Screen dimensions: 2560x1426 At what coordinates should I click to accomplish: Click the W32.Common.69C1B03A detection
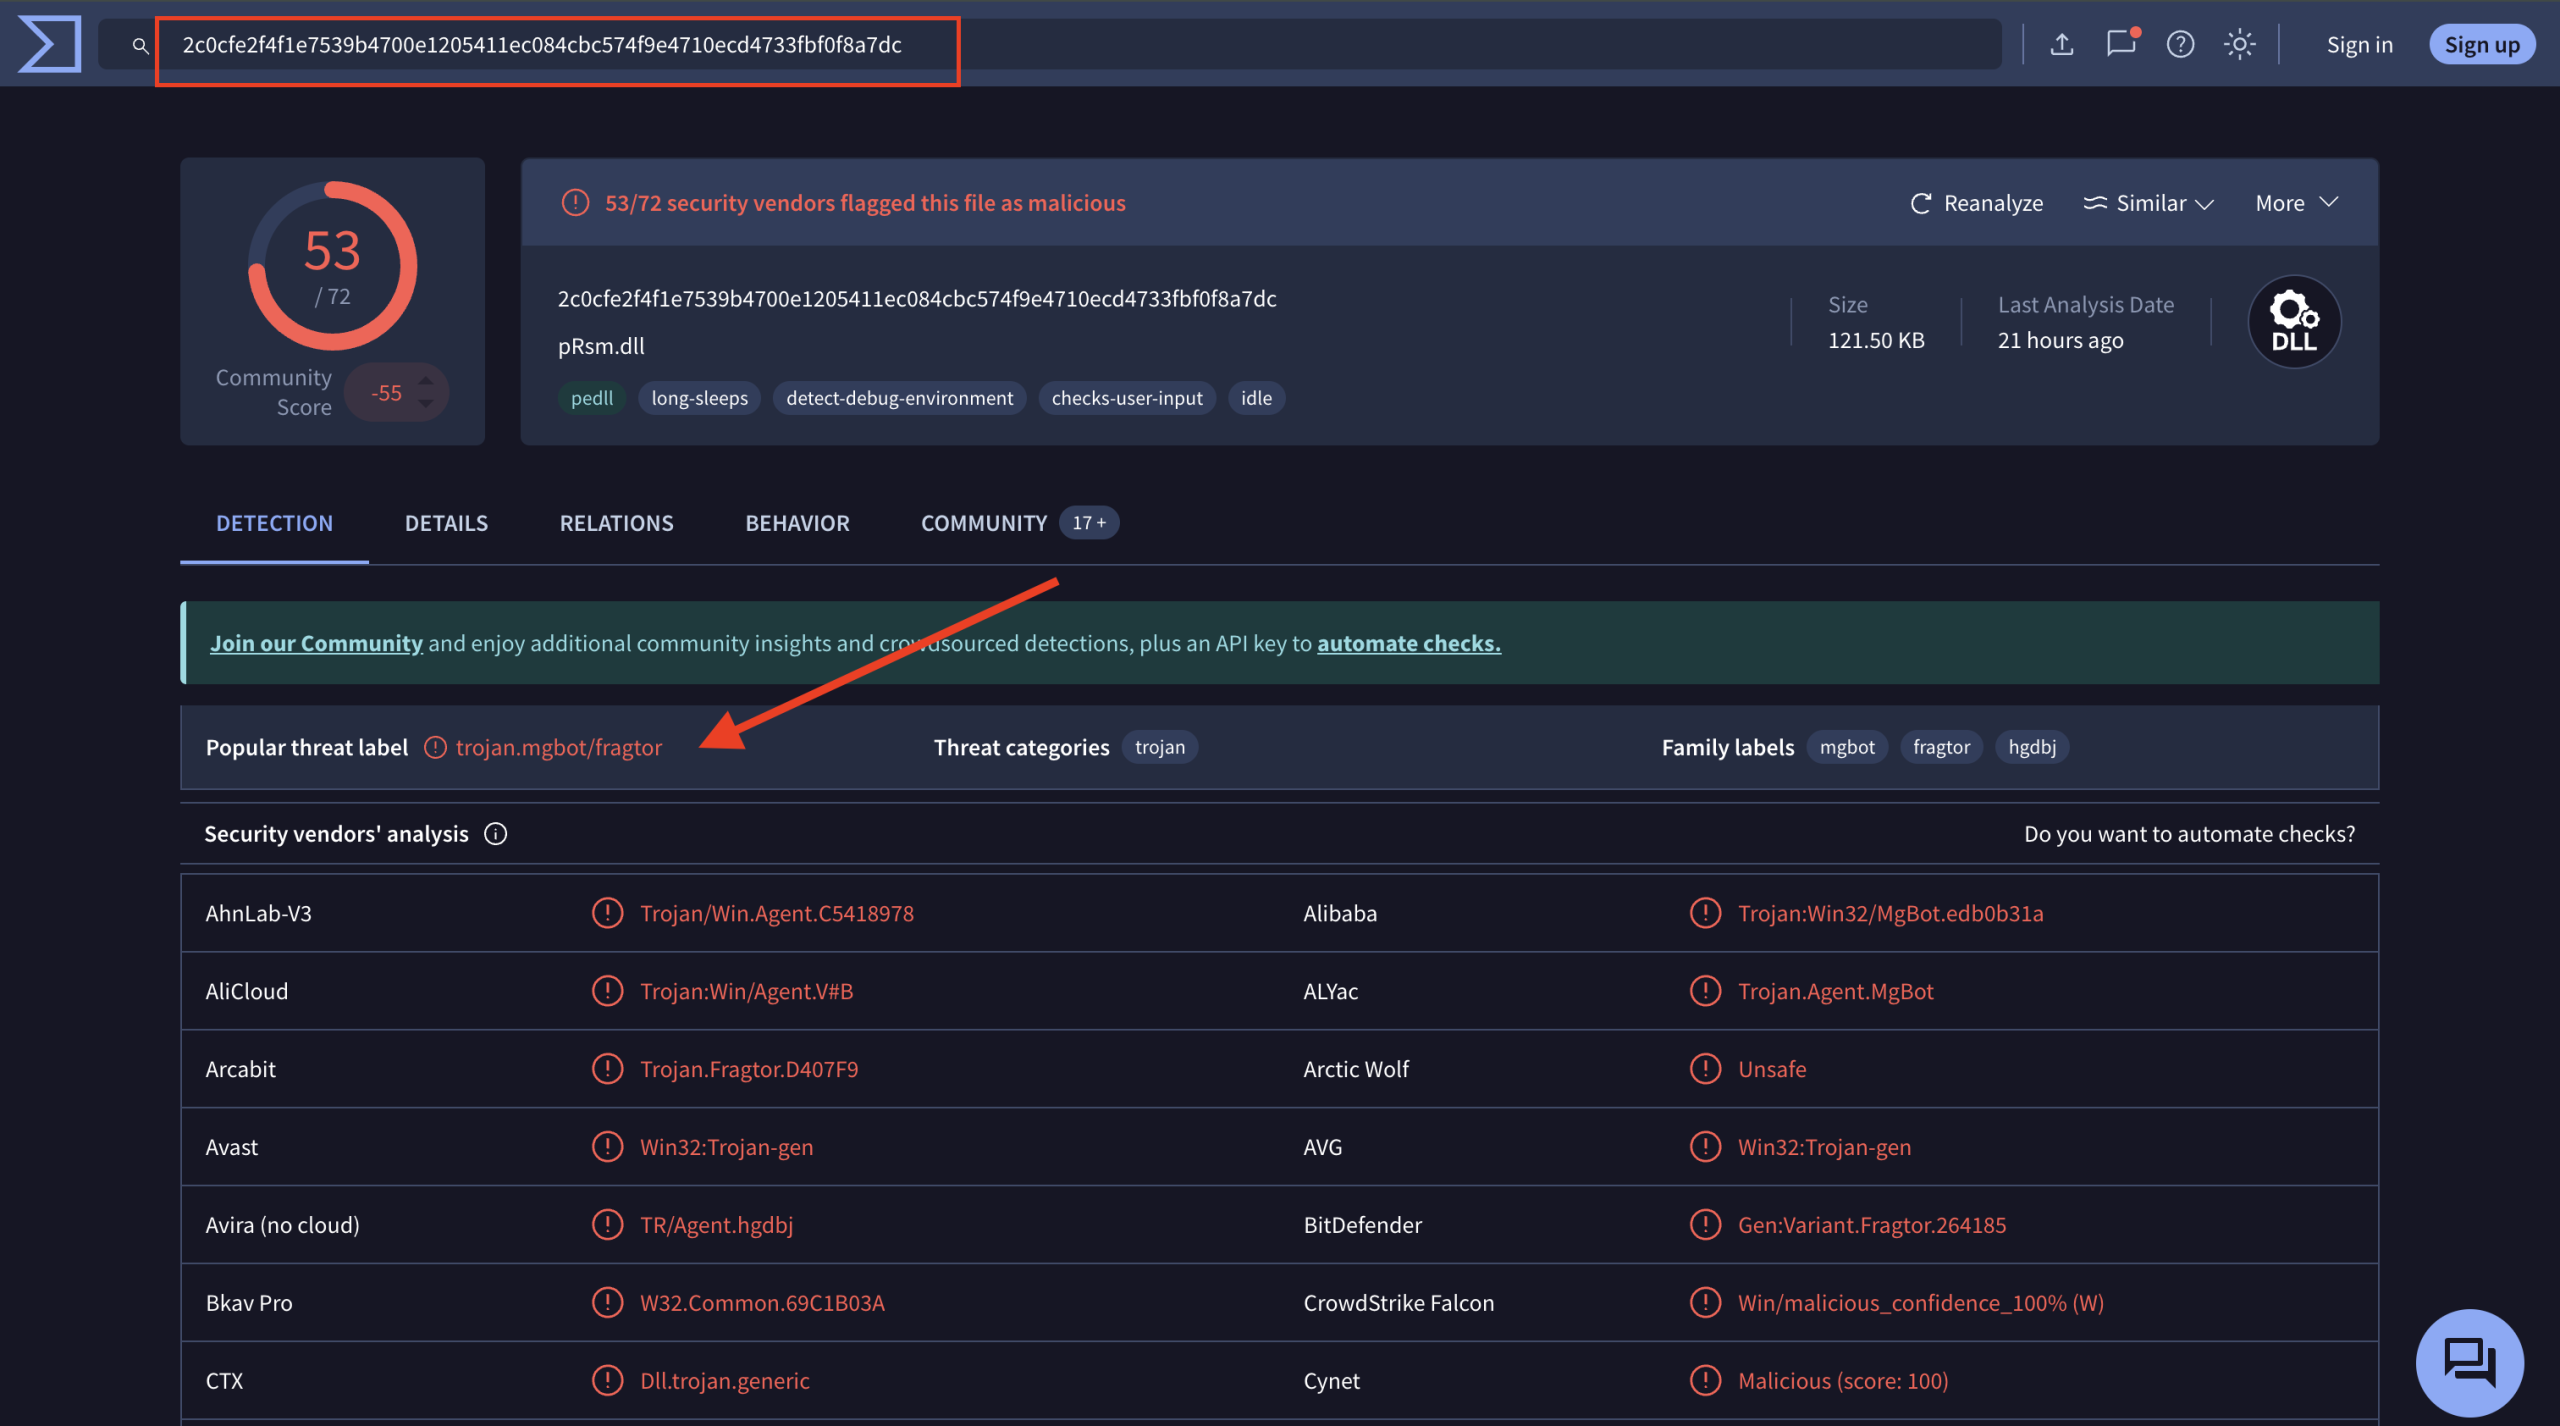pos(762,1303)
